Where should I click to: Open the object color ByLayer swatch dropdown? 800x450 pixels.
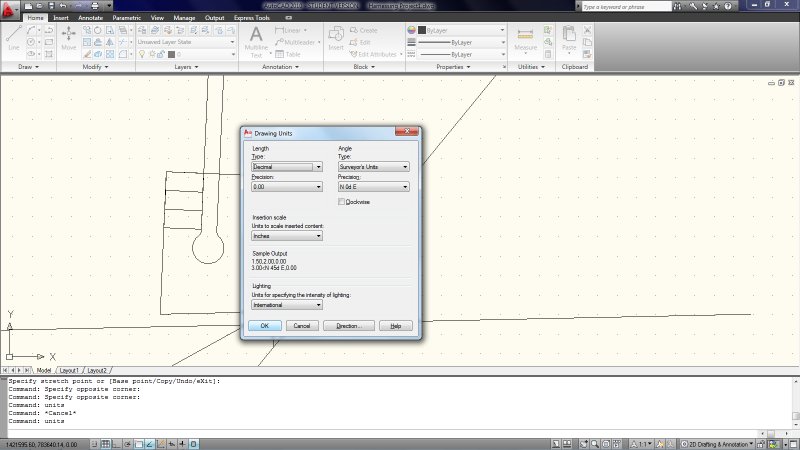point(462,30)
